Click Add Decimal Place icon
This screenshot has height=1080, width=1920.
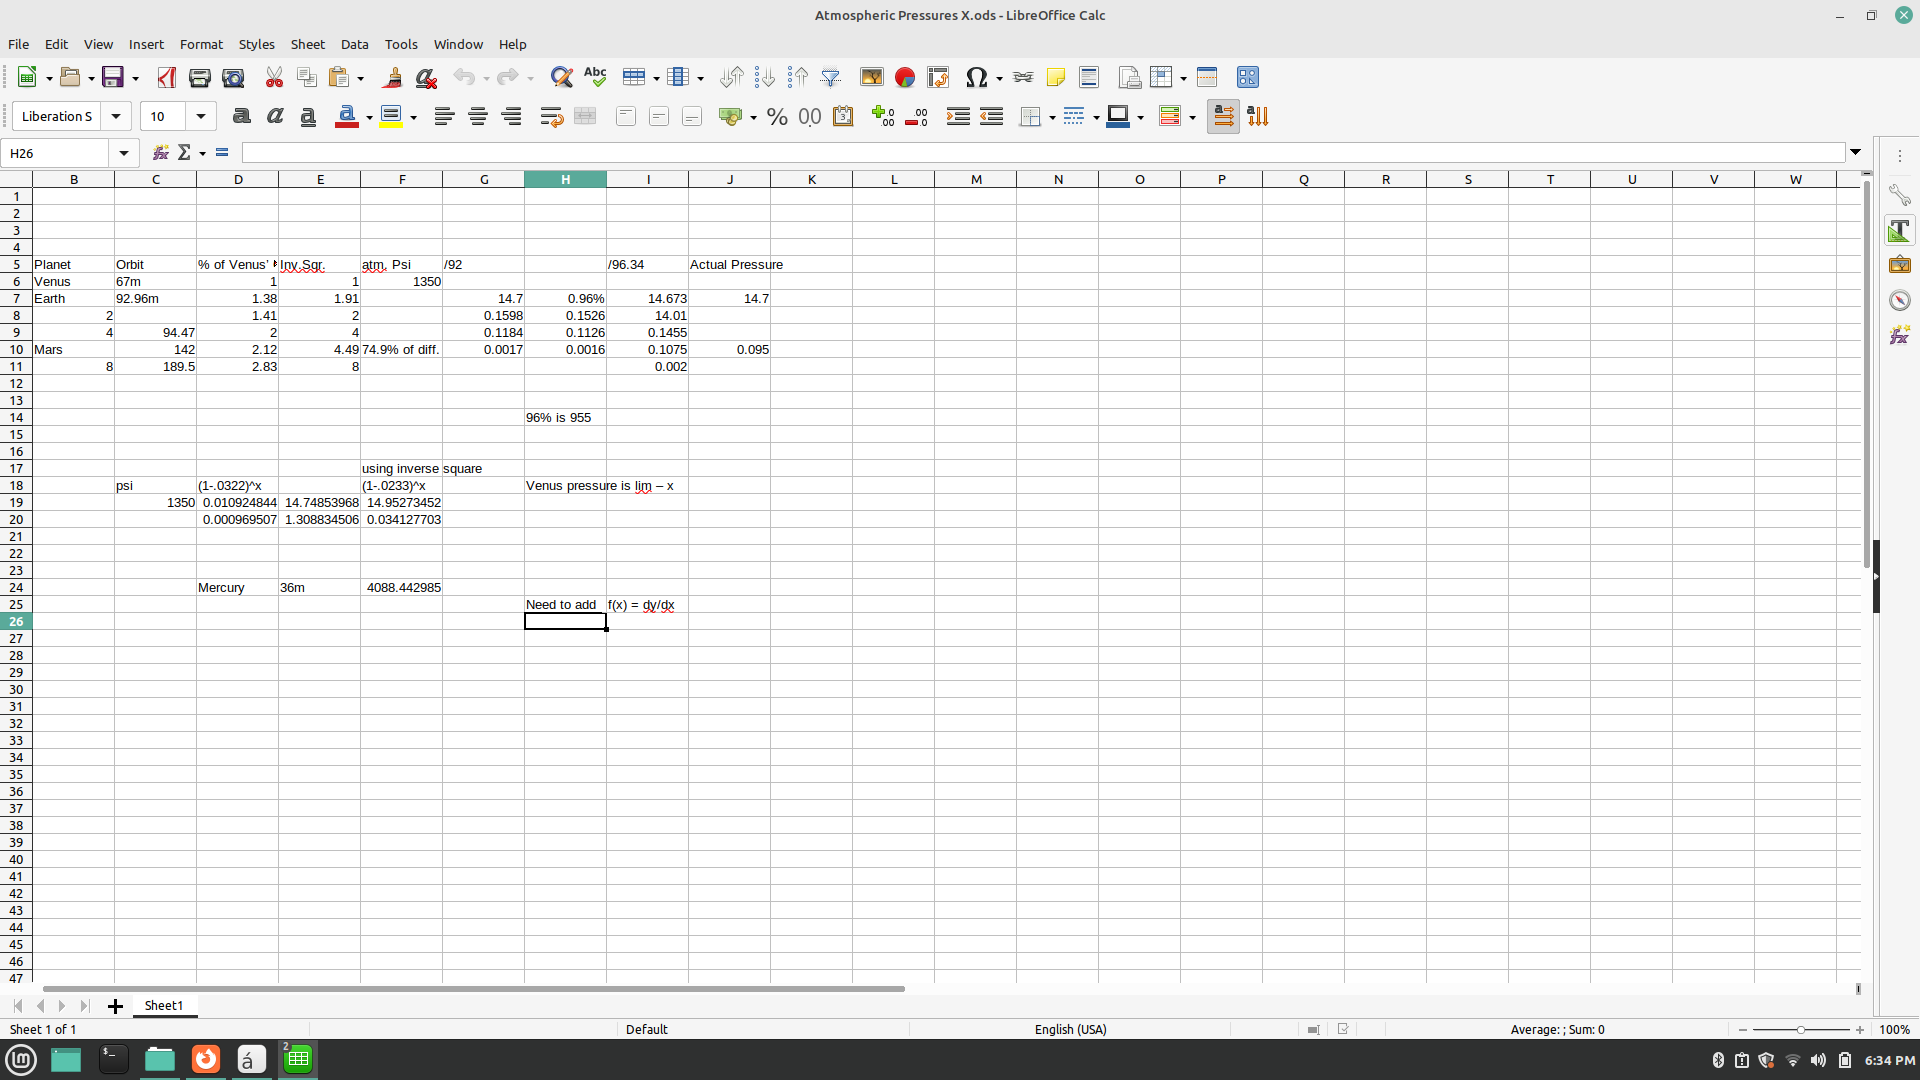(x=884, y=117)
